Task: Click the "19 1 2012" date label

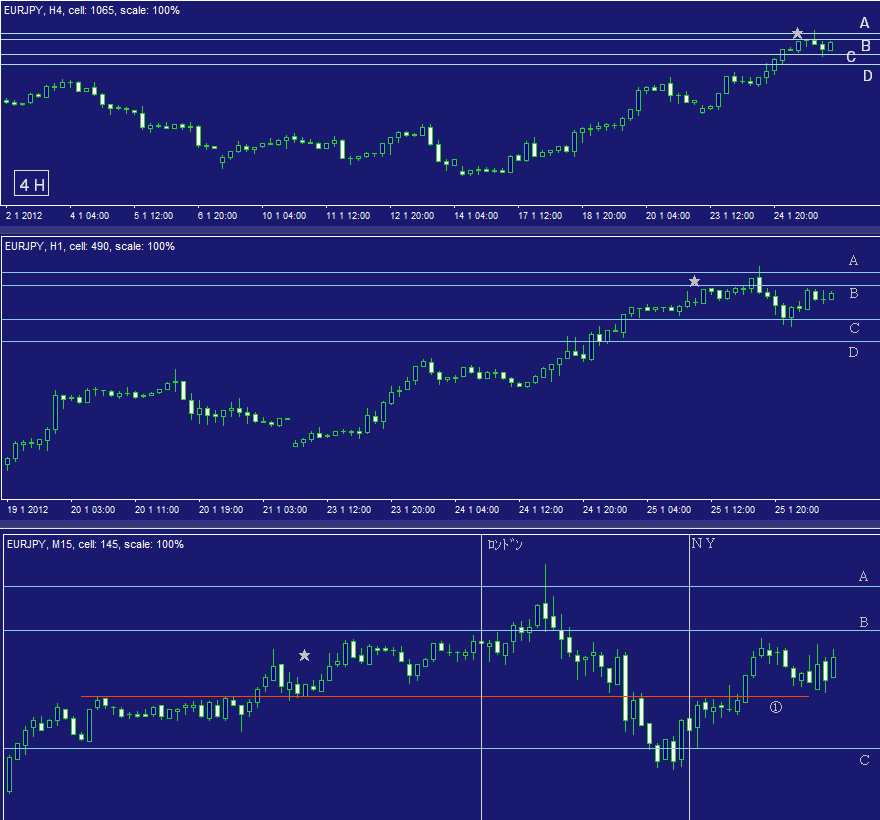Action: (x=28, y=510)
